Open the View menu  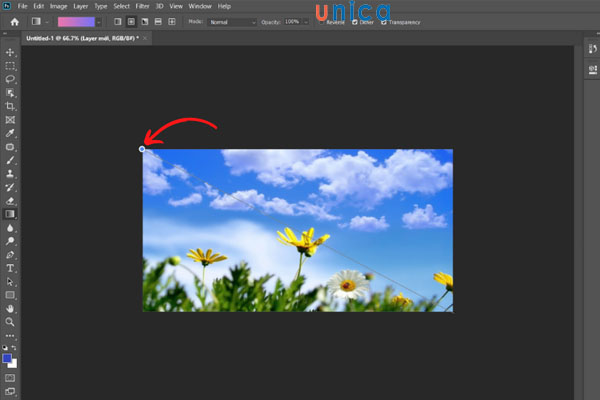click(x=176, y=6)
